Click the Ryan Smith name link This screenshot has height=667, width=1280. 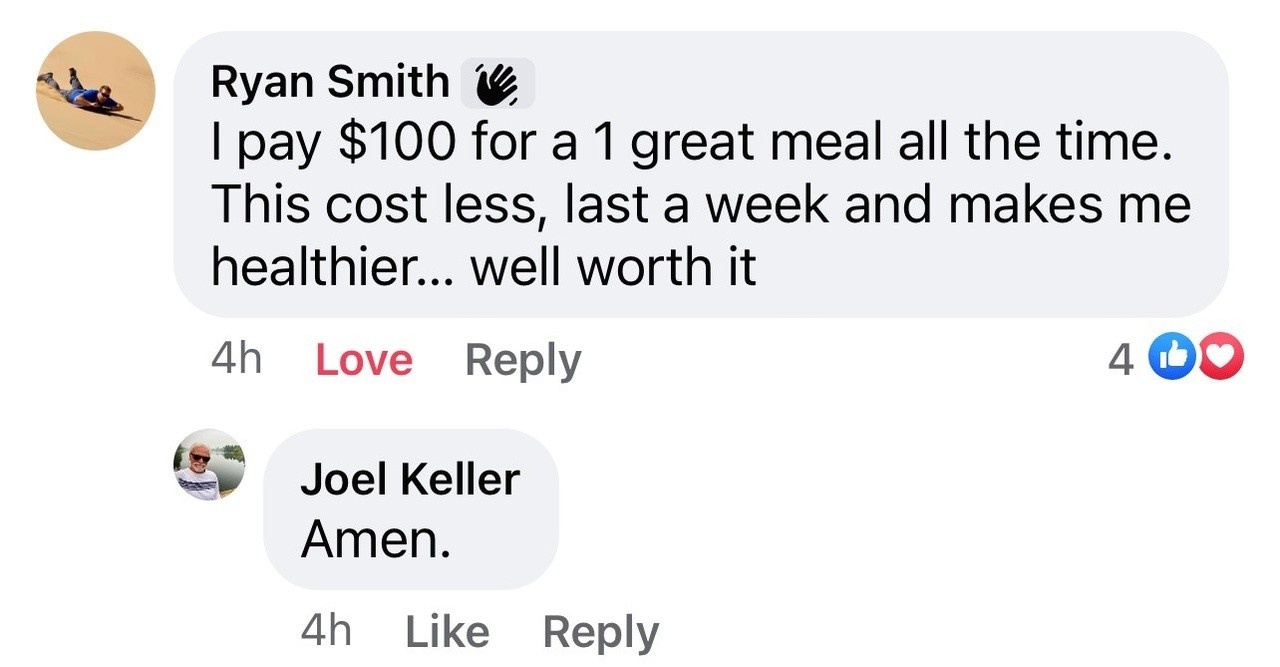pos(330,83)
